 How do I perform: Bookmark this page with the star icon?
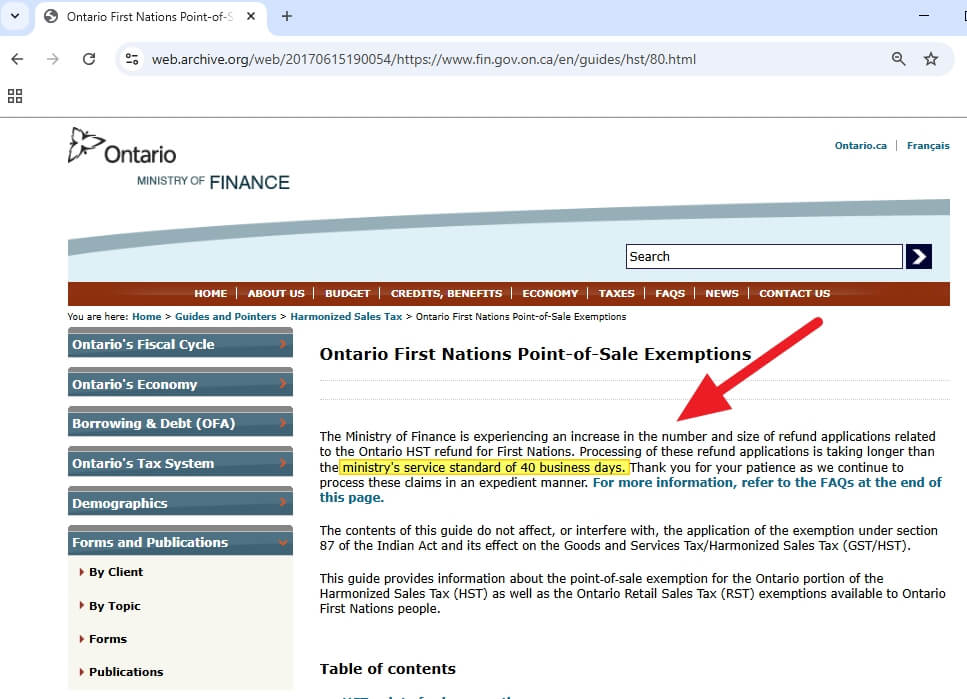point(931,59)
